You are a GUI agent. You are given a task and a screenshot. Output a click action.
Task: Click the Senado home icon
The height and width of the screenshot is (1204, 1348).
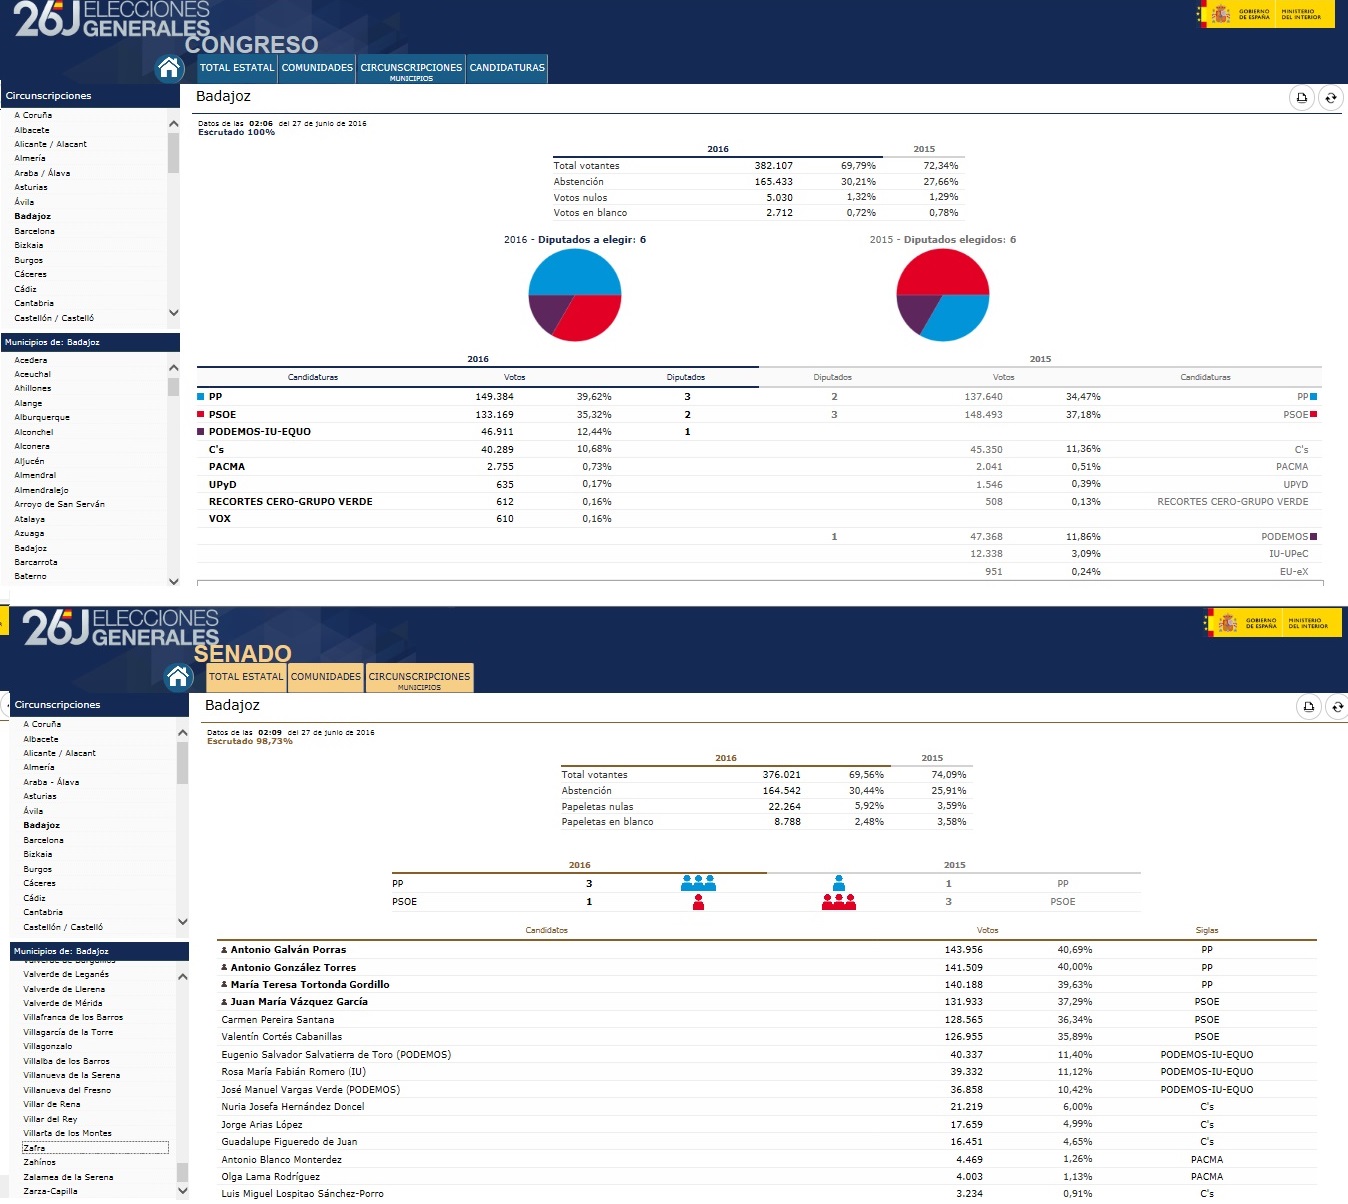click(179, 677)
